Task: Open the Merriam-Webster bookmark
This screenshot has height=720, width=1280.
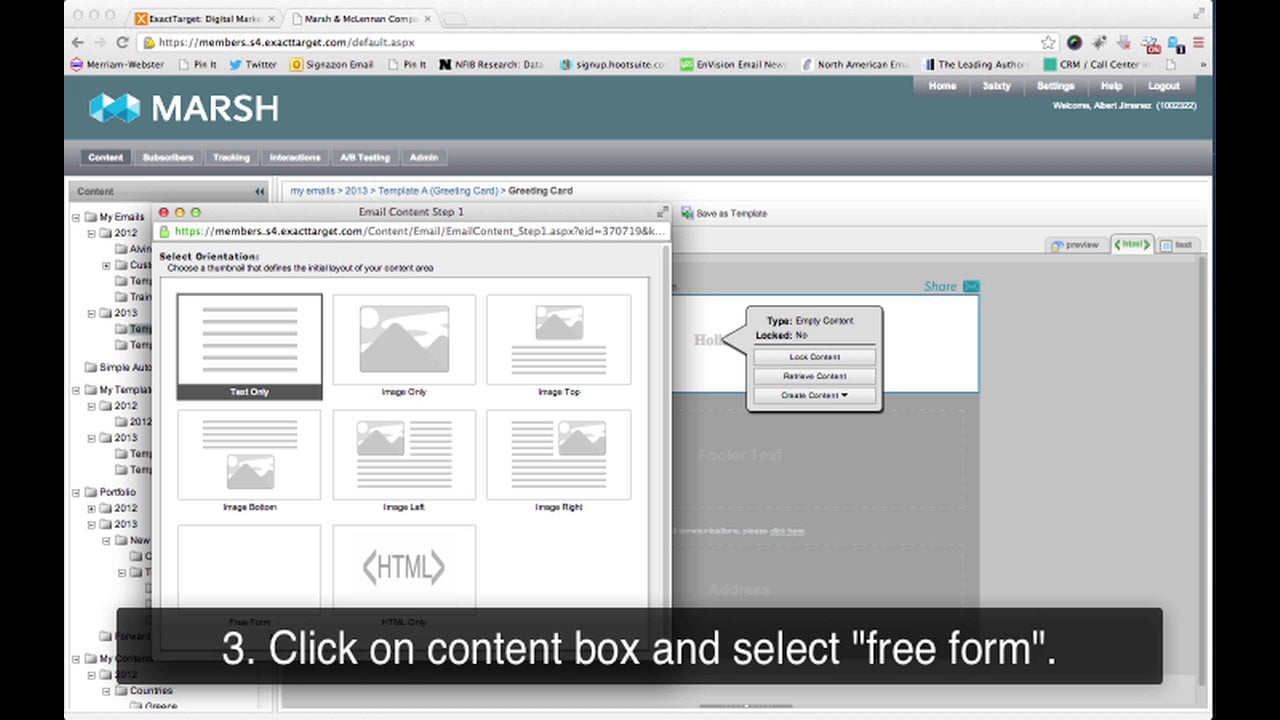Action: click(117, 64)
